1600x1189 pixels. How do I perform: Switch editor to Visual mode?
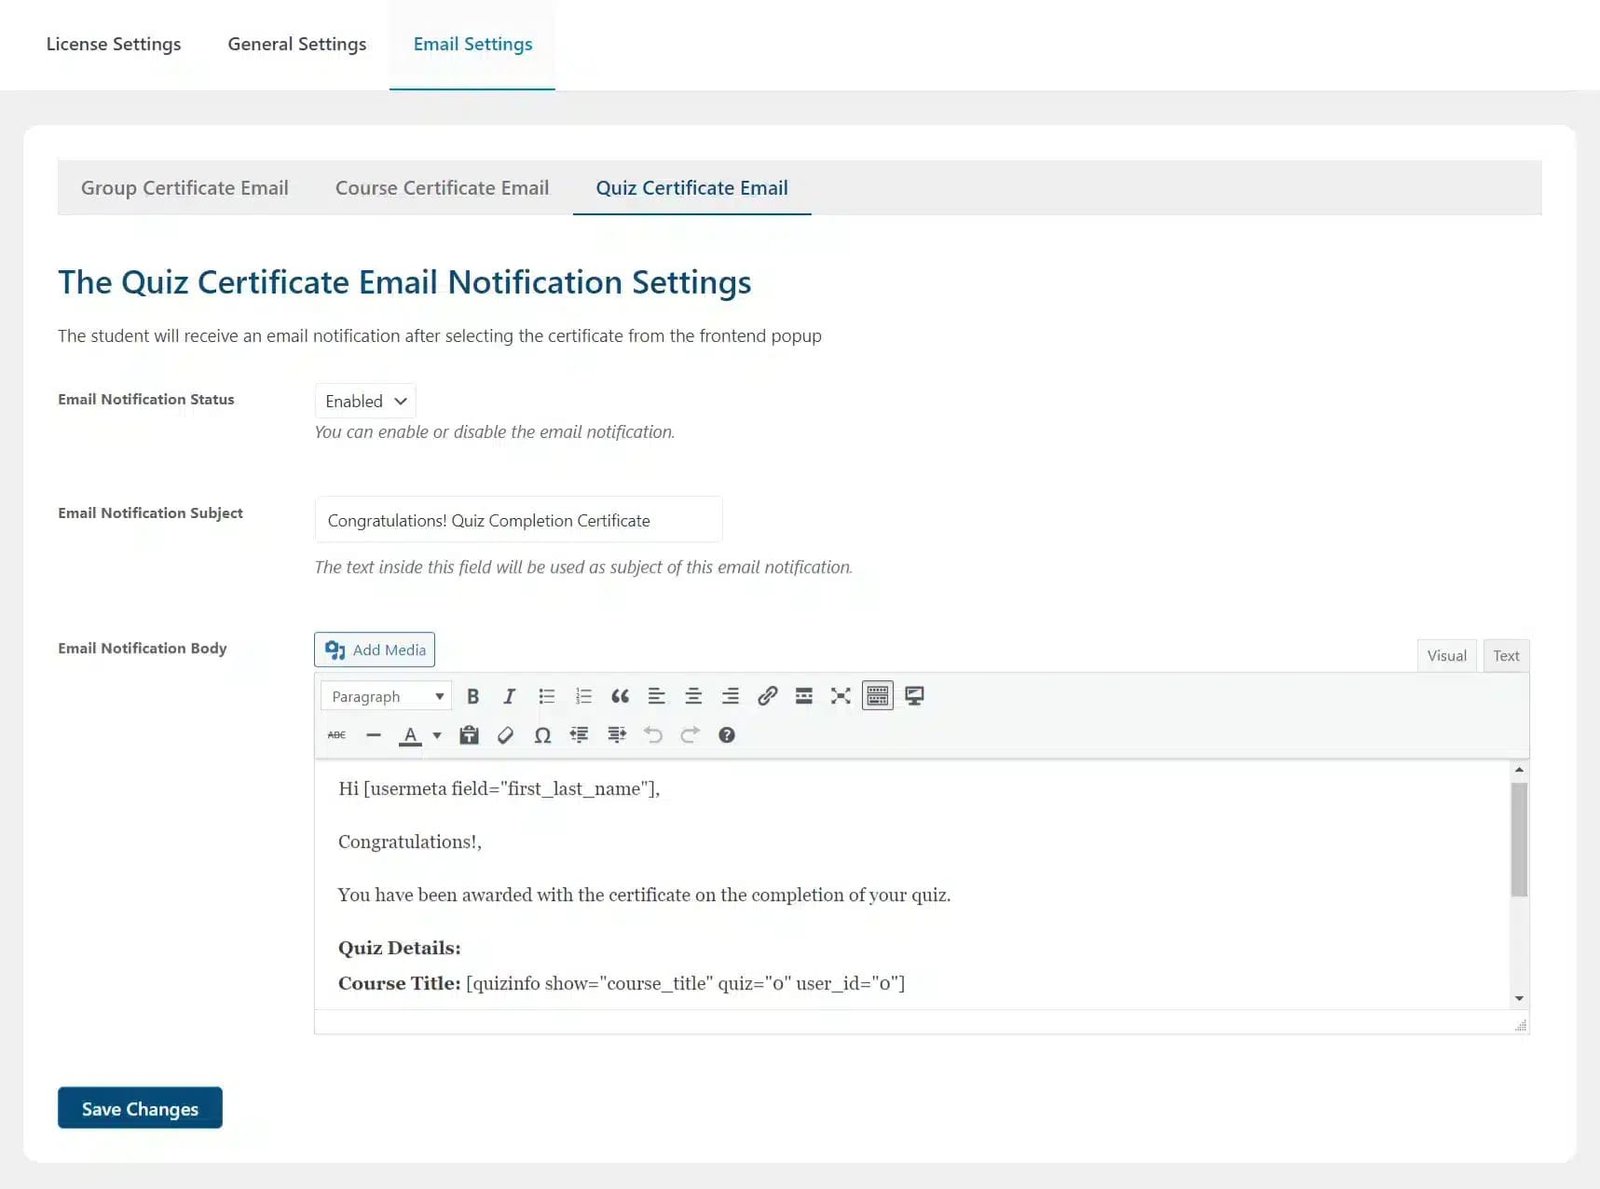pyautogui.click(x=1447, y=656)
